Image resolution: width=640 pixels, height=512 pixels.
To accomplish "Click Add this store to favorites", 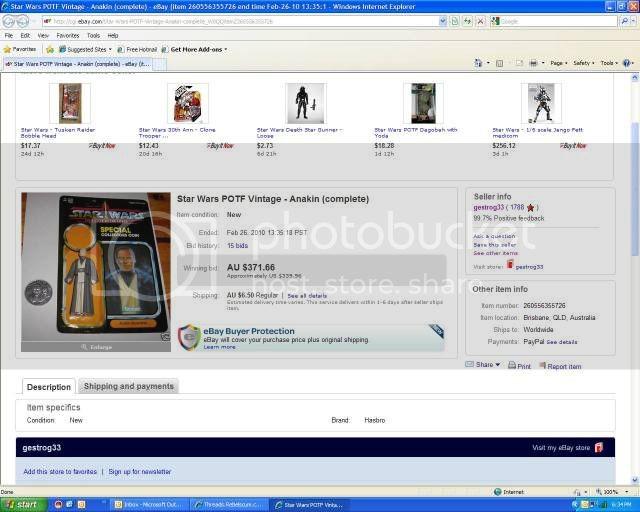I will (60, 472).
